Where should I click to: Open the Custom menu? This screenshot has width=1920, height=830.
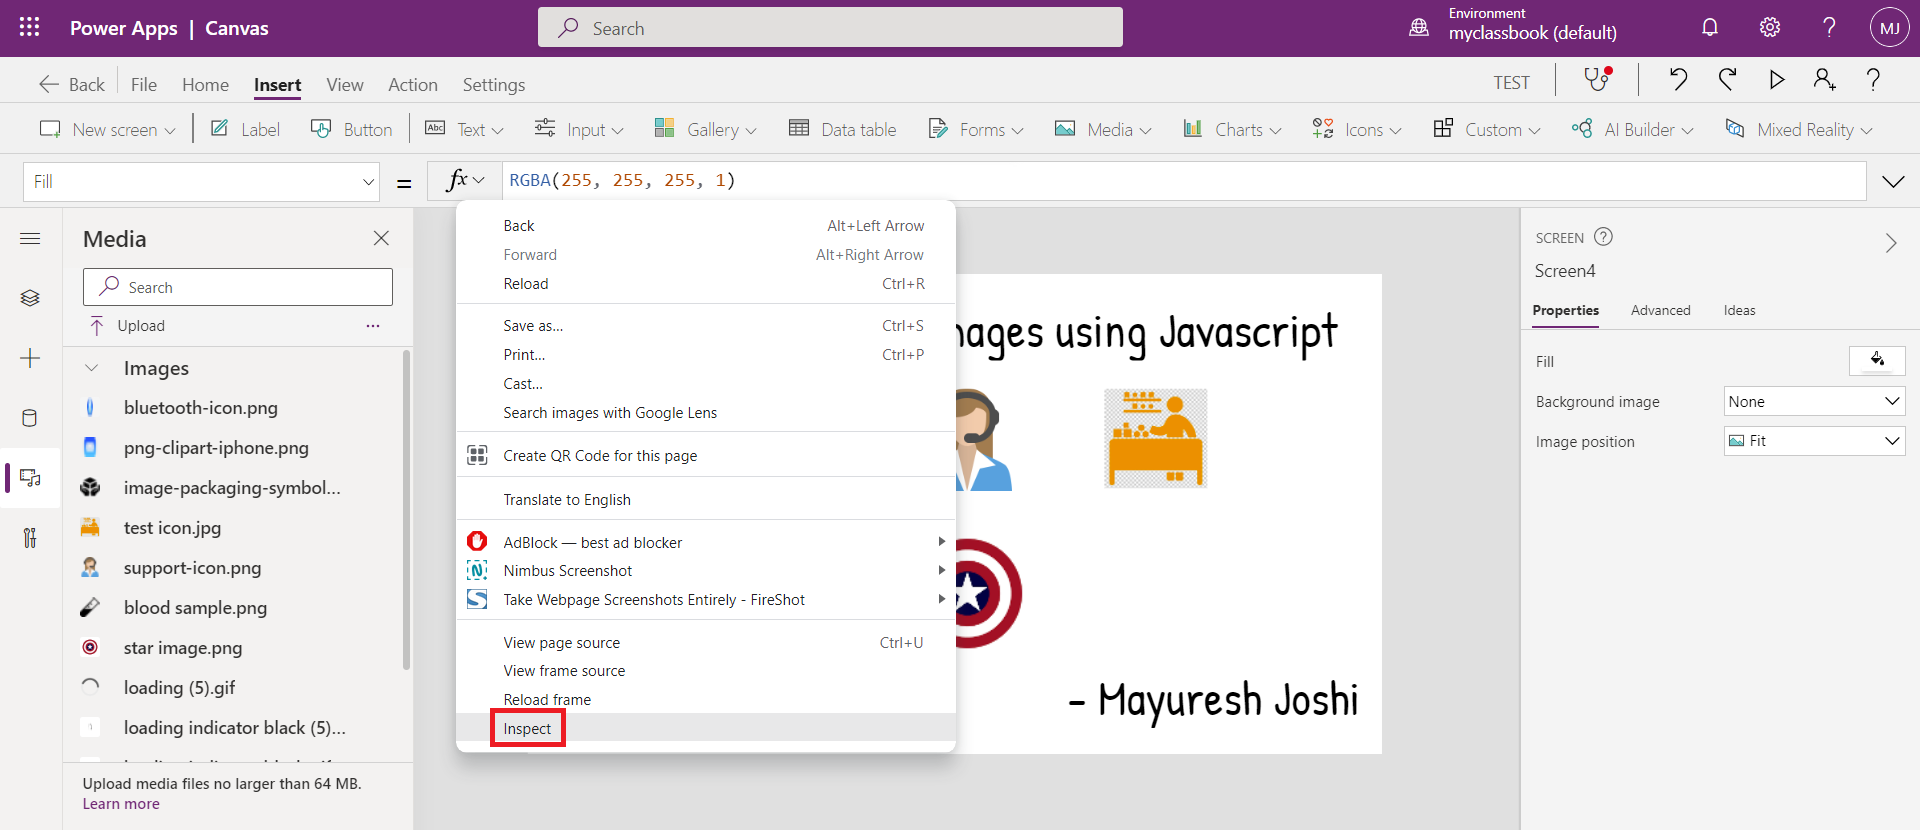(1486, 129)
